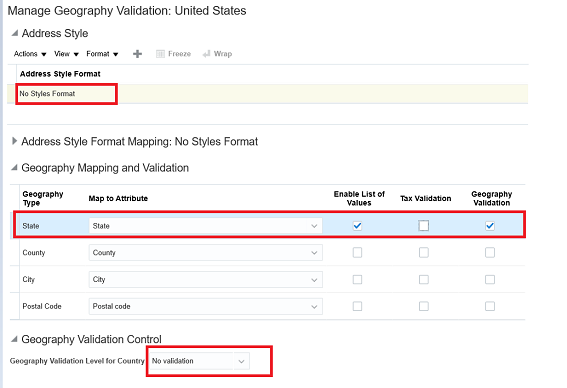Image resolution: width=567 pixels, height=388 pixels.
Task: Check Tax Validation for State row
Action: 424,226
